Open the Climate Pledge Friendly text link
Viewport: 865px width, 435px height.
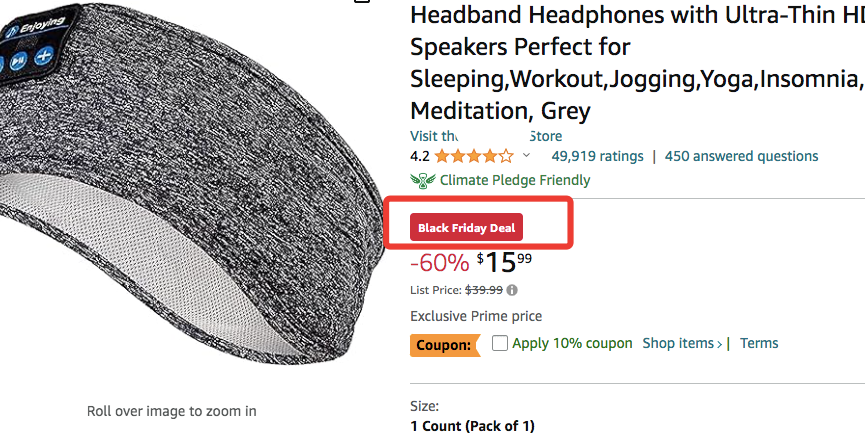pos(516,181)
